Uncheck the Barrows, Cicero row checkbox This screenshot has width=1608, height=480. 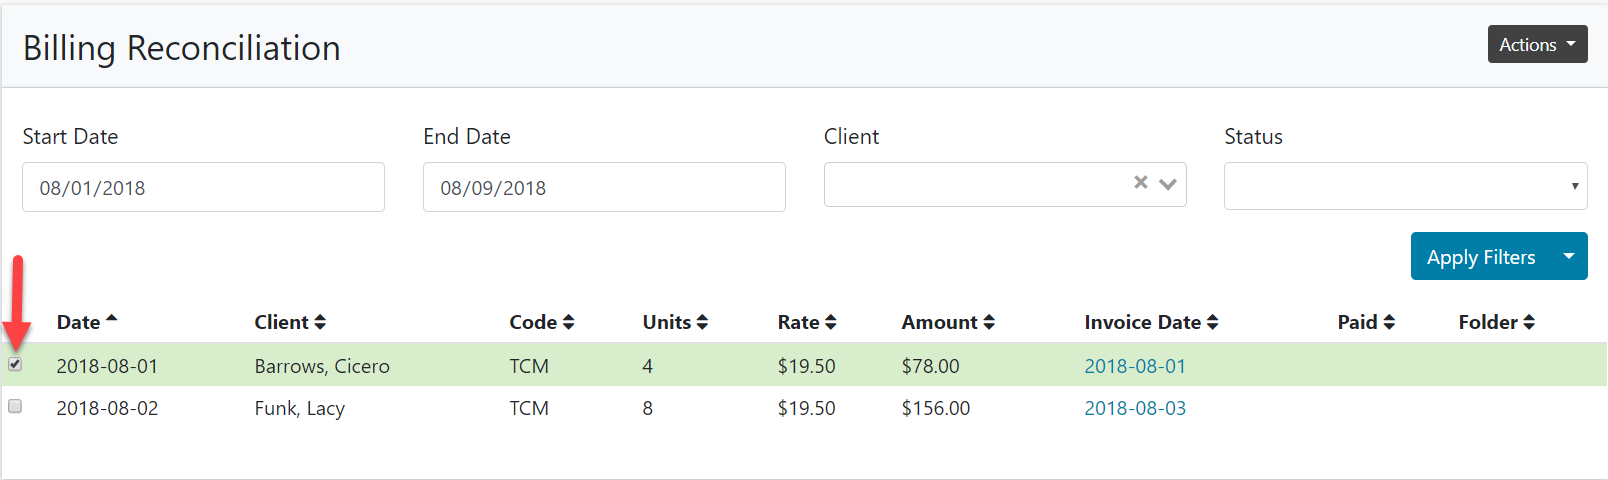(15, 364)
